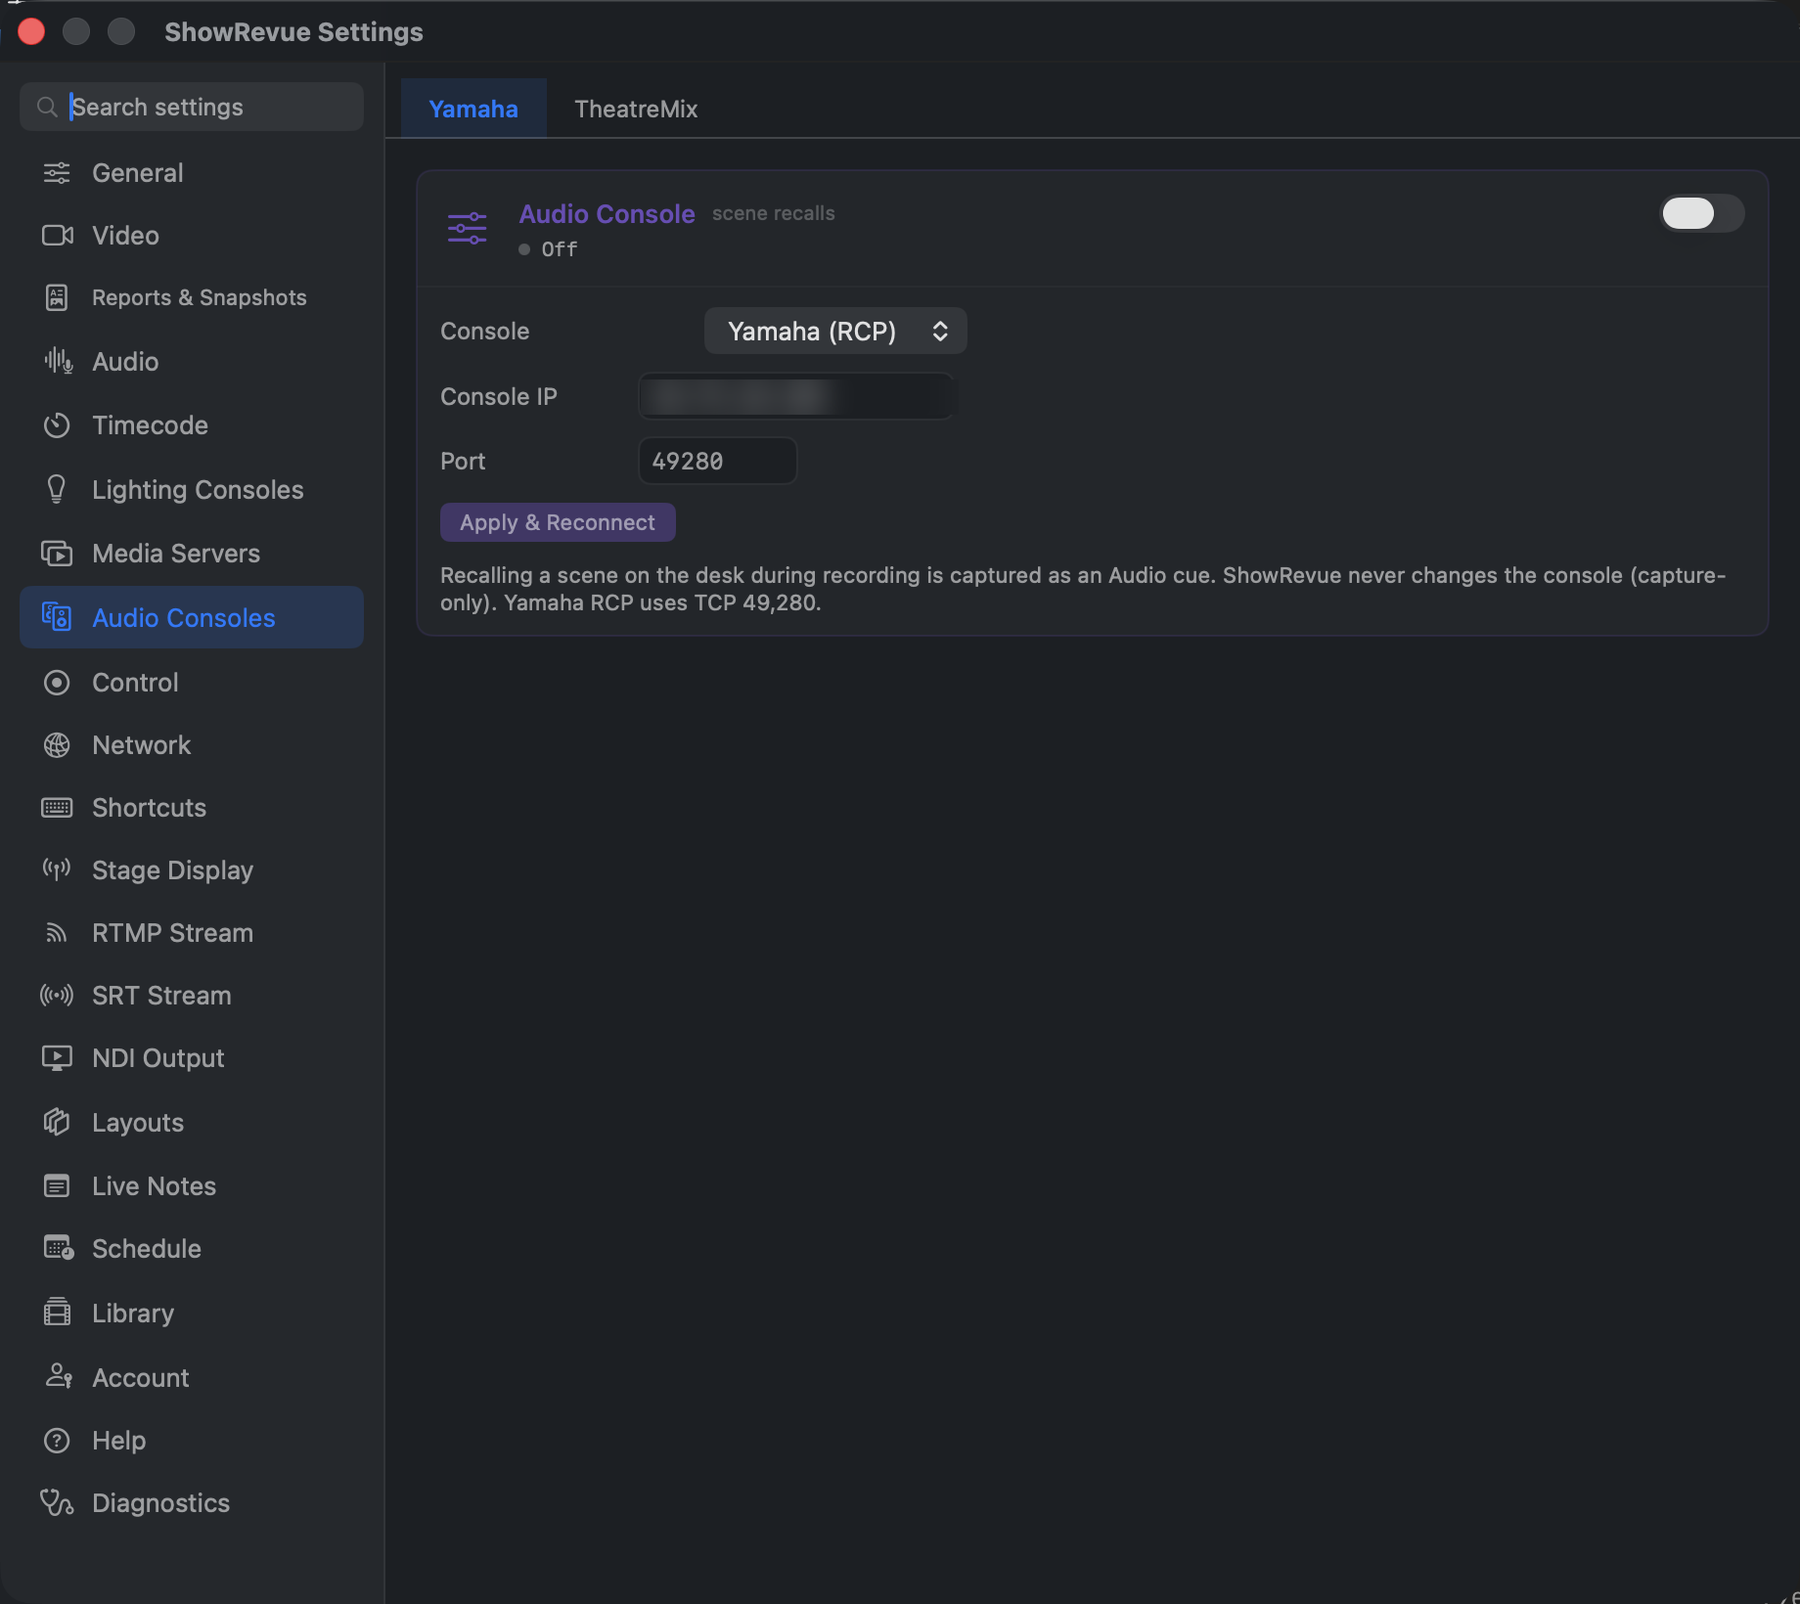Click the Control record icon
The image size is (1800, 1604).
click(57, 682)
